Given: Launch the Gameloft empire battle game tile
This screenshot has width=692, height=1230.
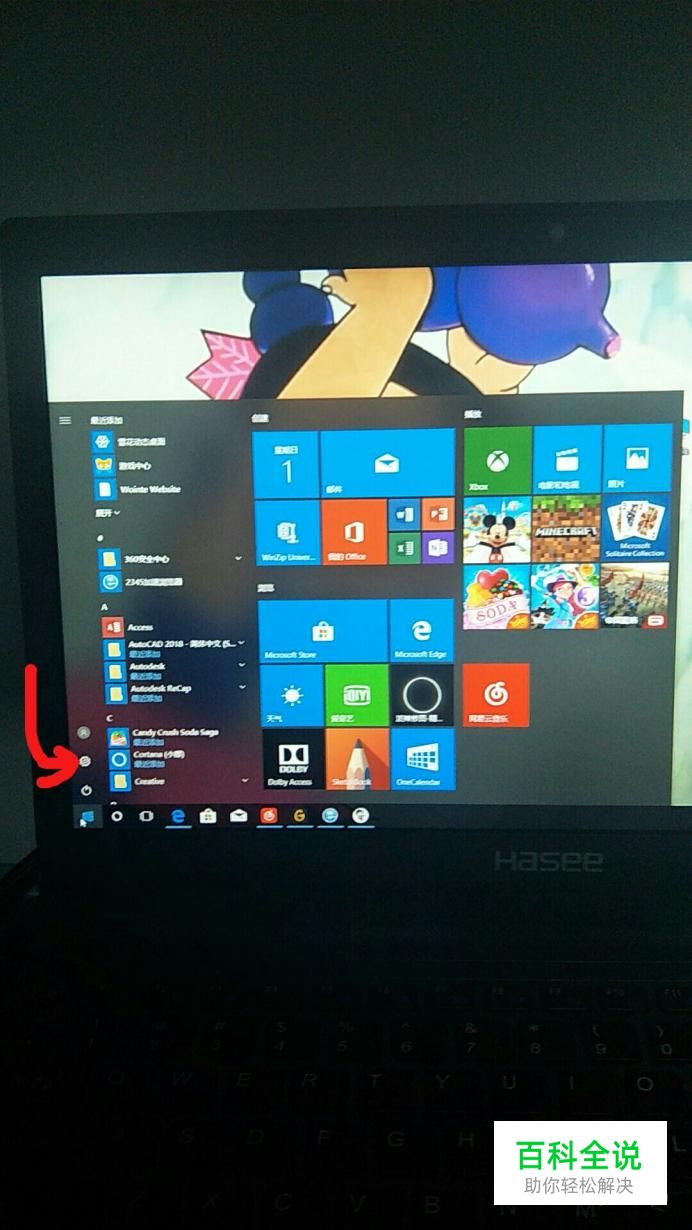Looking at the screenshot, I should tap(635, 596).
